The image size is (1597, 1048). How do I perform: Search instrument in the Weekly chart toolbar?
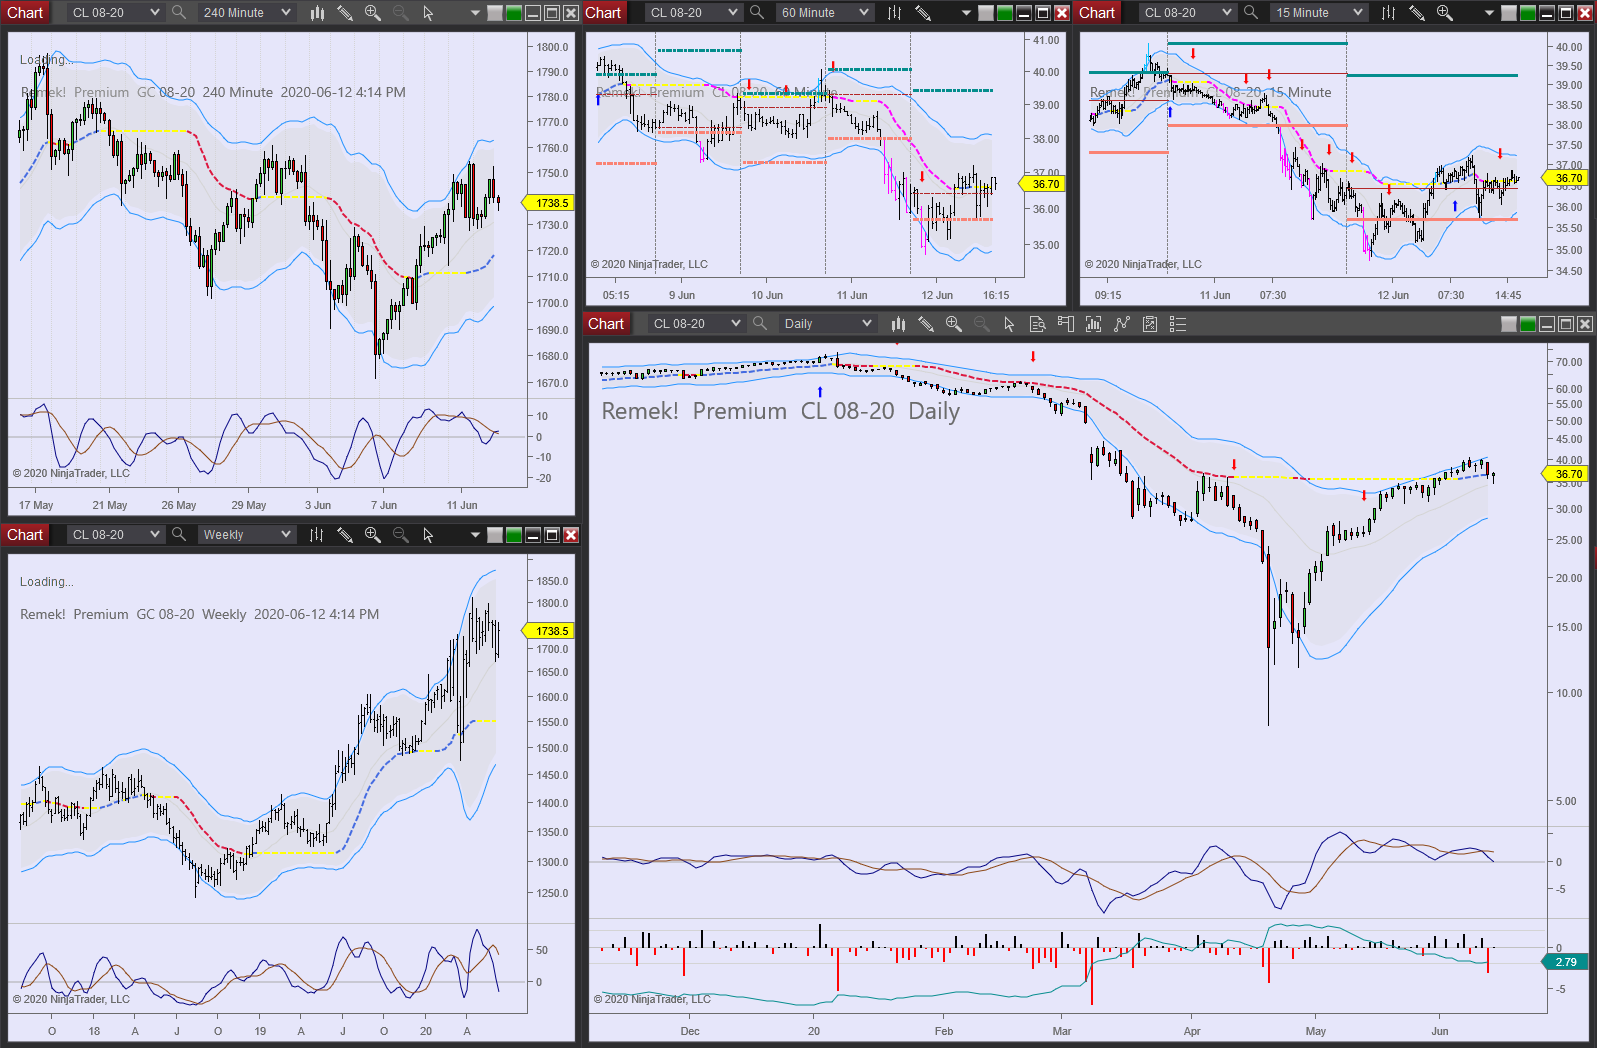[x=179, y=535]
